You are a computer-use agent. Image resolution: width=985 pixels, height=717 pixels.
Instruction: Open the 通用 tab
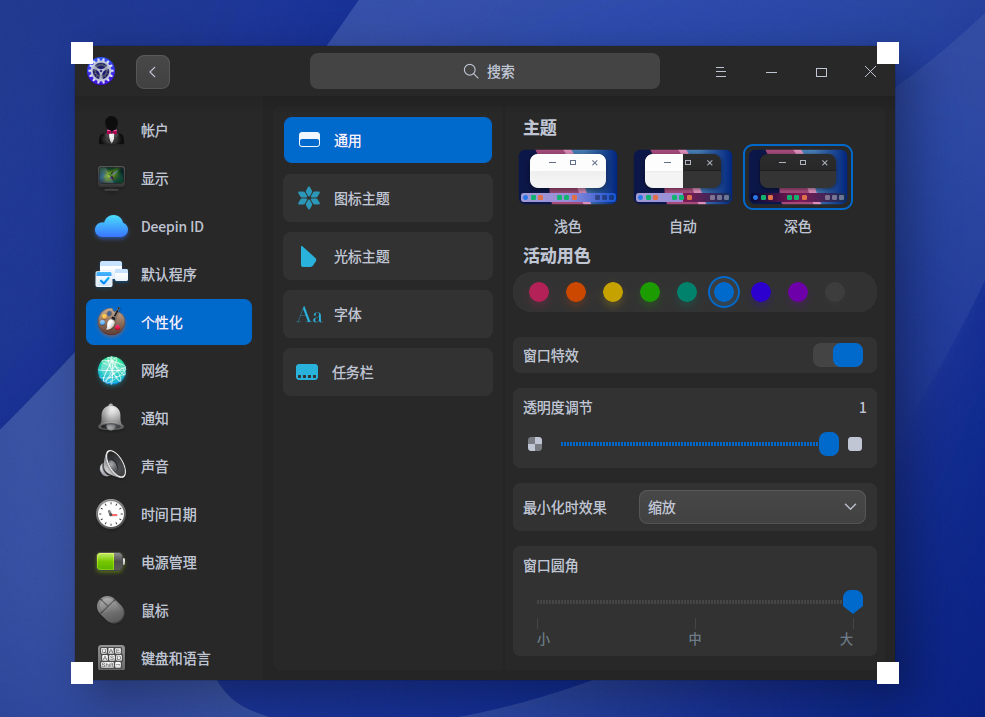click(x=388, y=140)
